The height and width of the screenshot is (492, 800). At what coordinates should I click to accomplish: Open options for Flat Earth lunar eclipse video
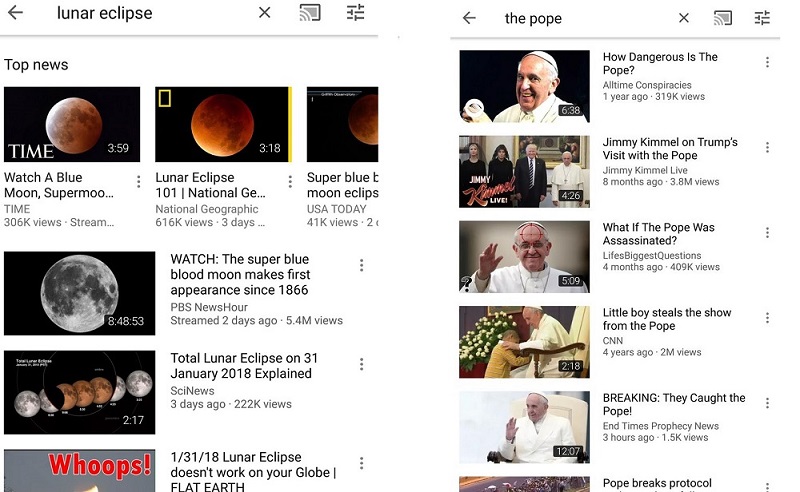click(361, 463)
